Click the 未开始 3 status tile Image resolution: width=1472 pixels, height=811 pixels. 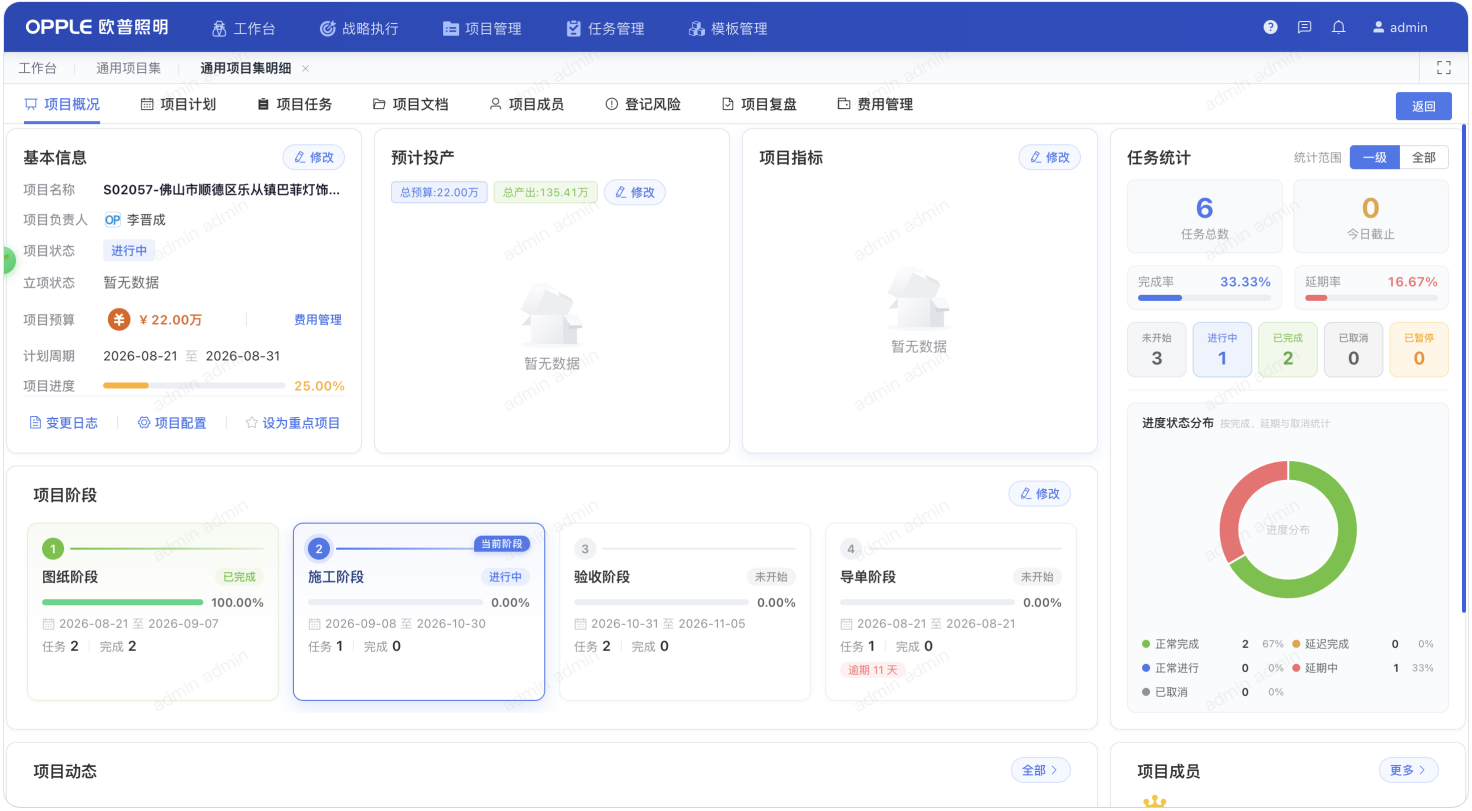[1157, 349]
